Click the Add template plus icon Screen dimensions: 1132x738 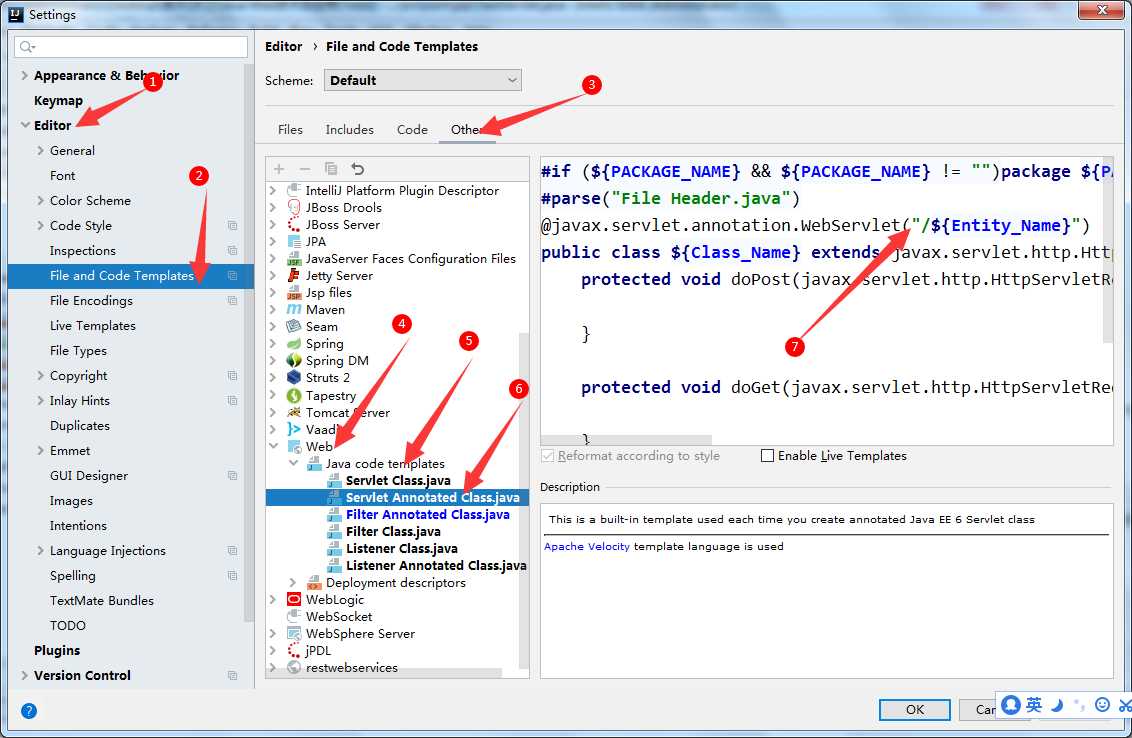(279, 169)
